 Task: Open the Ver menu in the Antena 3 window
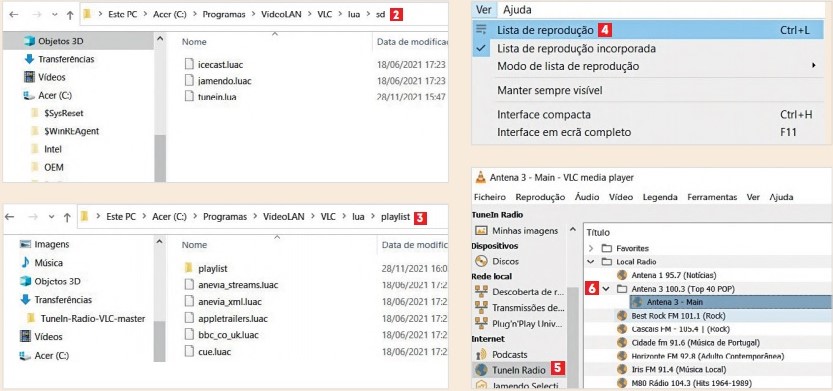coord(753,197)
